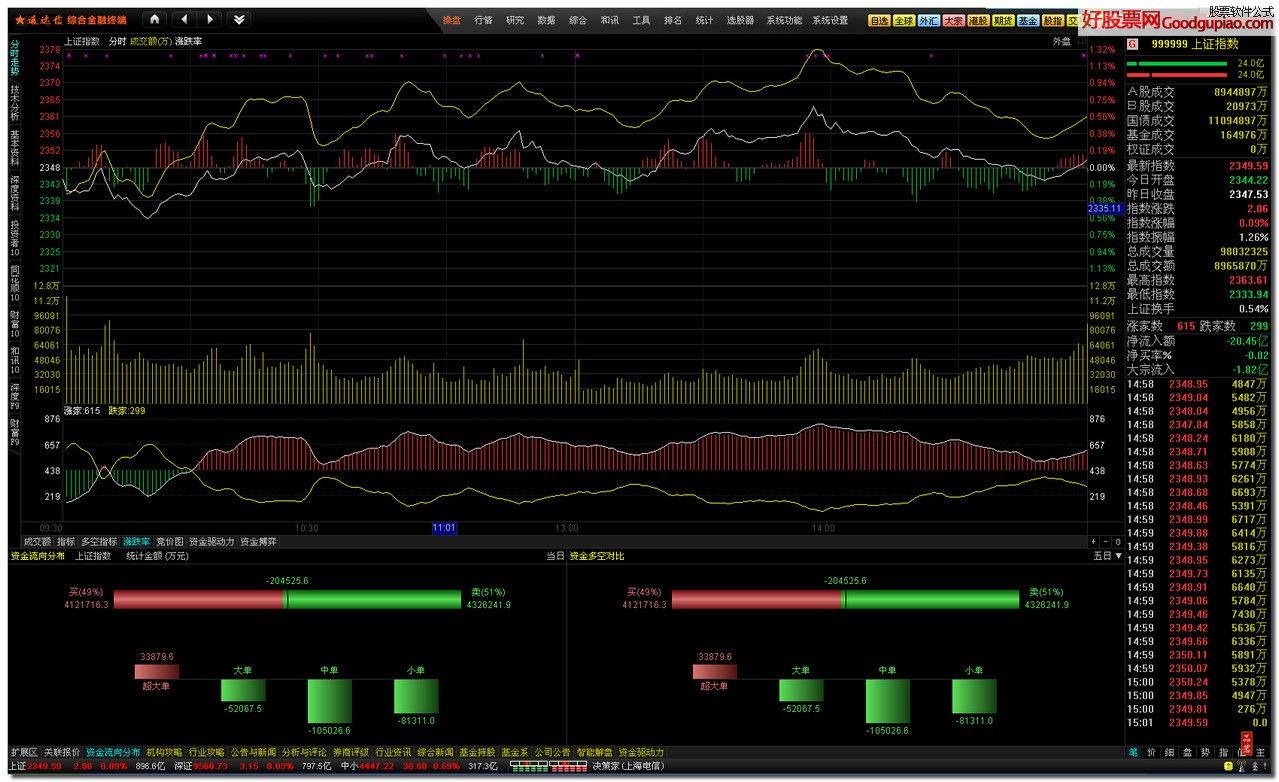Select the 细 tab in right panel footer
1279x782 pixels.
(1169, 752)
